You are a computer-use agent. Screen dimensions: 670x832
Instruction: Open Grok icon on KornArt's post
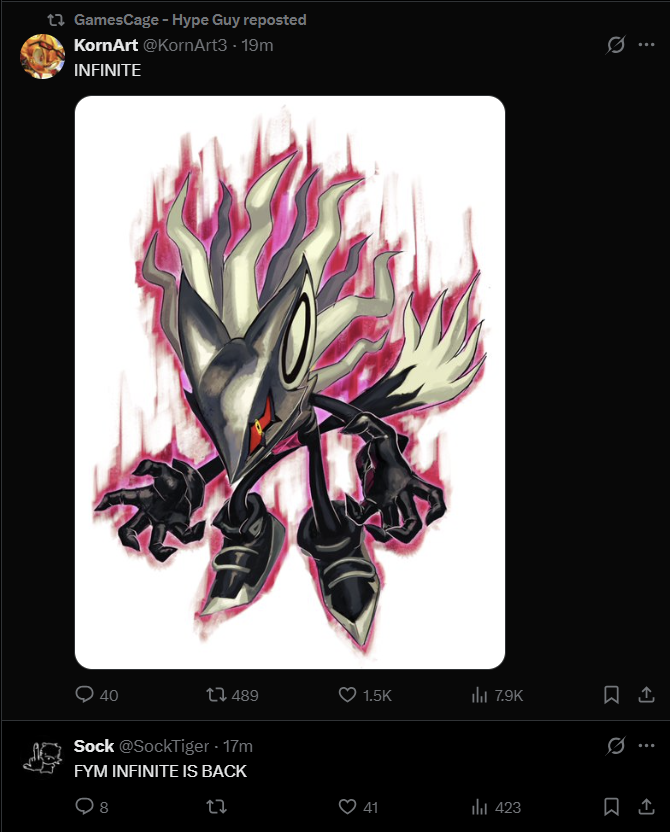[x=615, y=45]
